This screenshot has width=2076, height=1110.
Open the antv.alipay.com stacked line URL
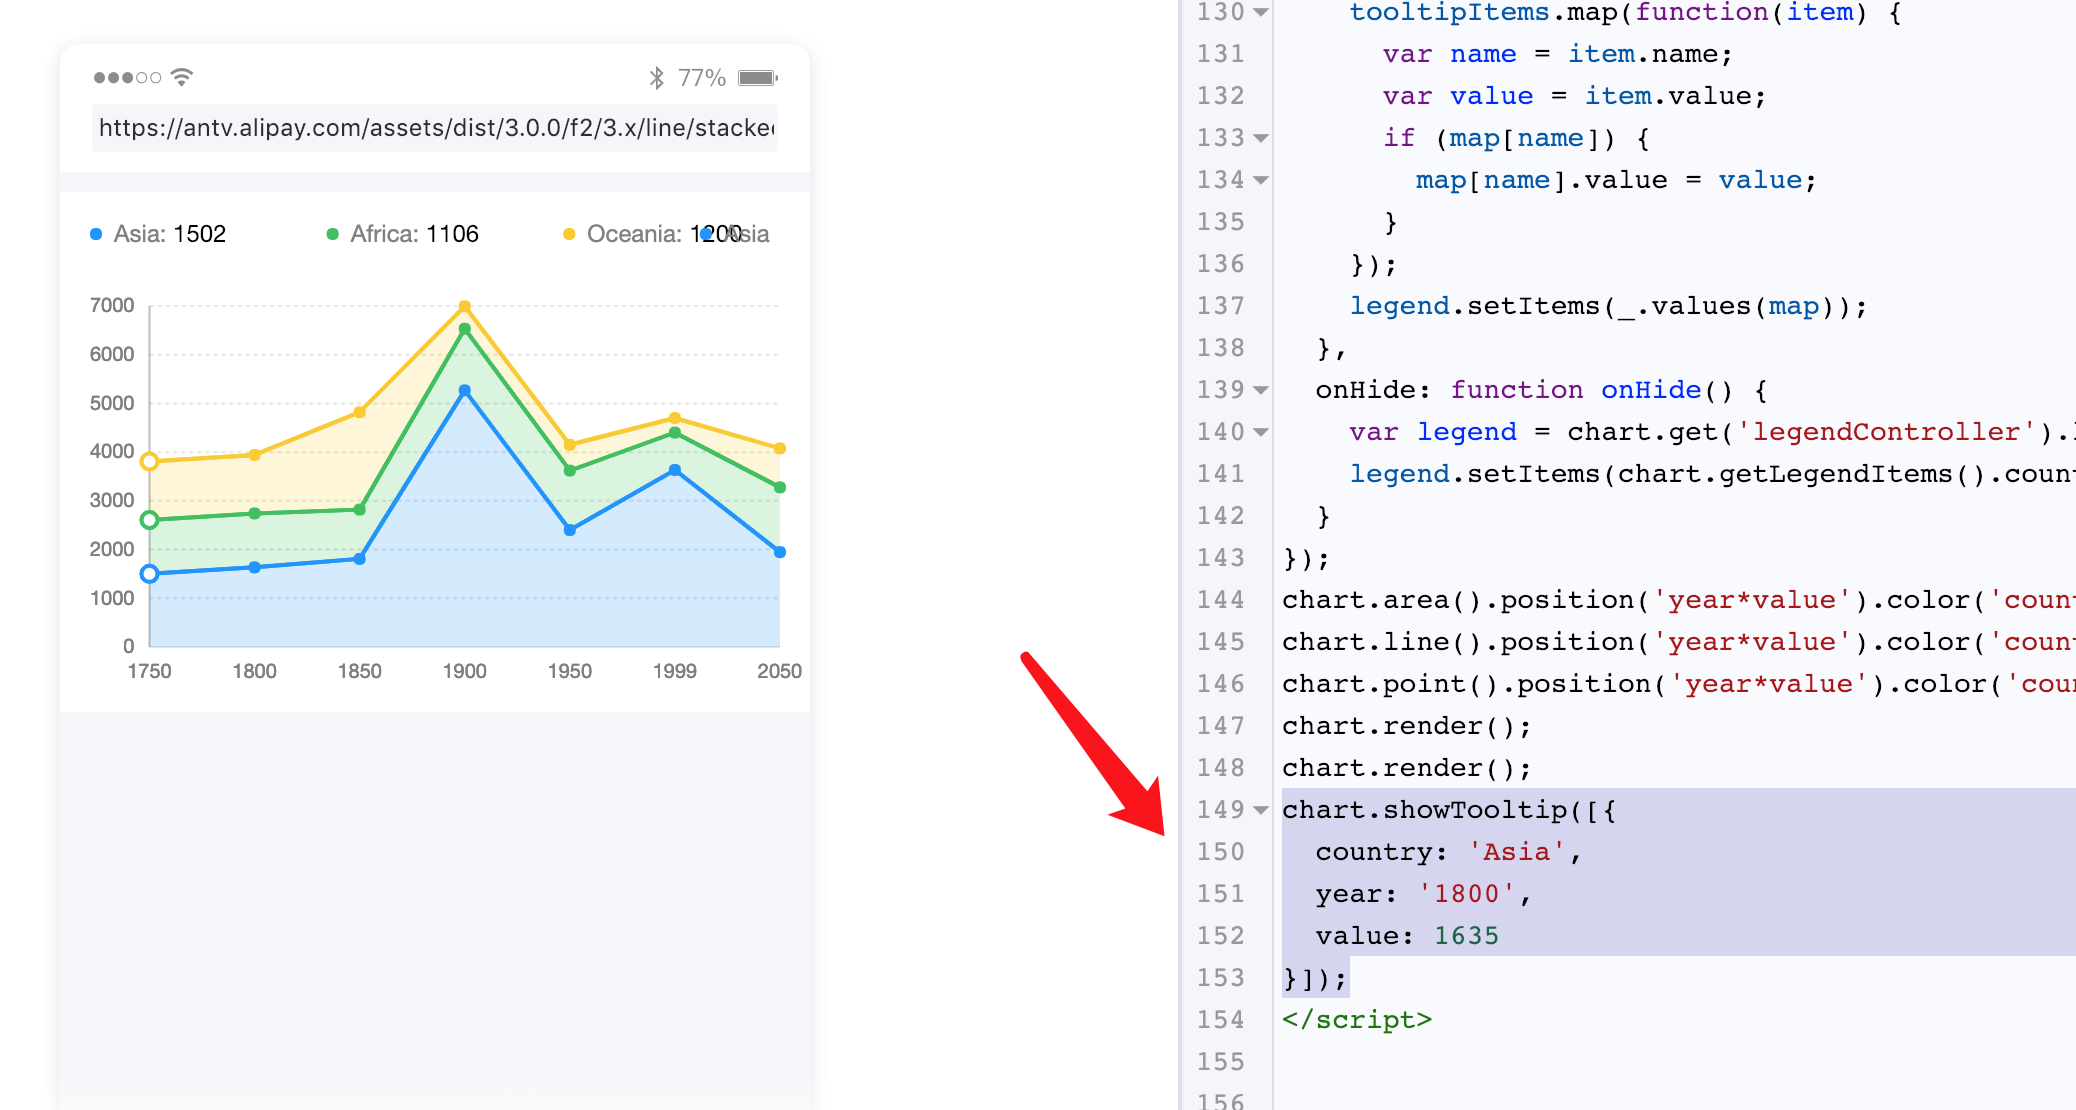click(435, 128)
